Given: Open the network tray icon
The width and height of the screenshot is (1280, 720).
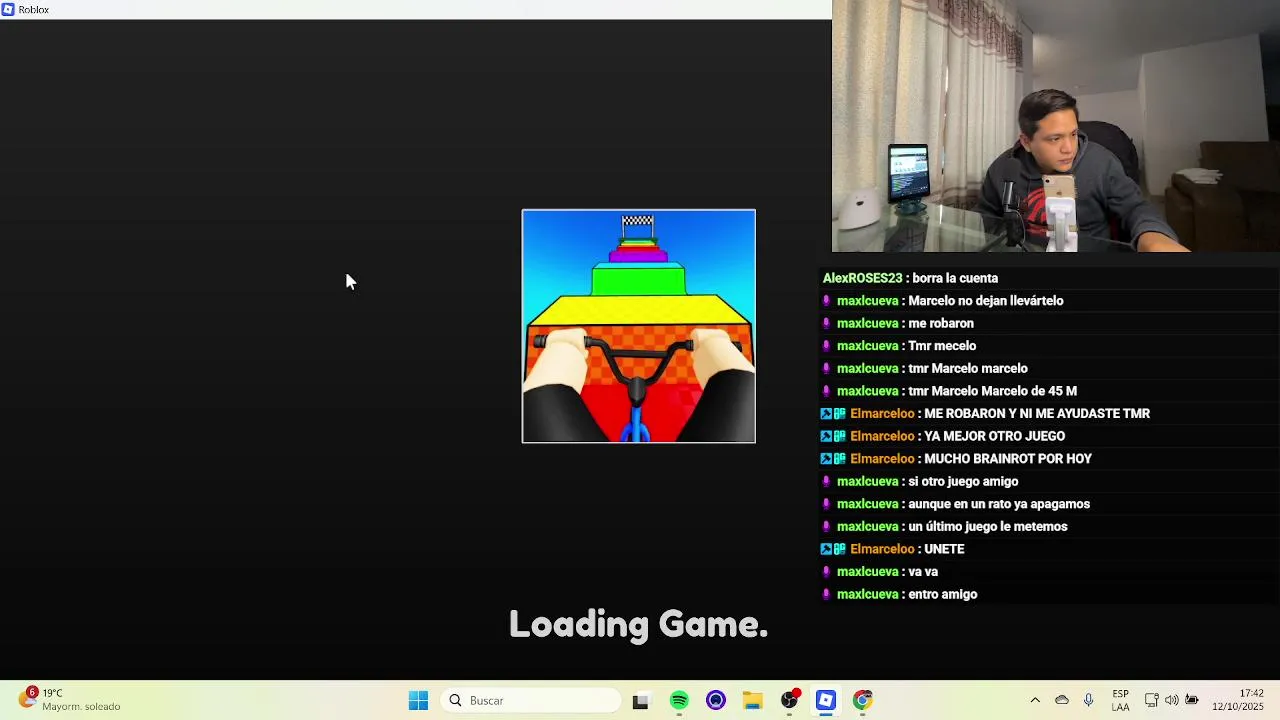Looking at the screenshot, I should point(1152,700).
